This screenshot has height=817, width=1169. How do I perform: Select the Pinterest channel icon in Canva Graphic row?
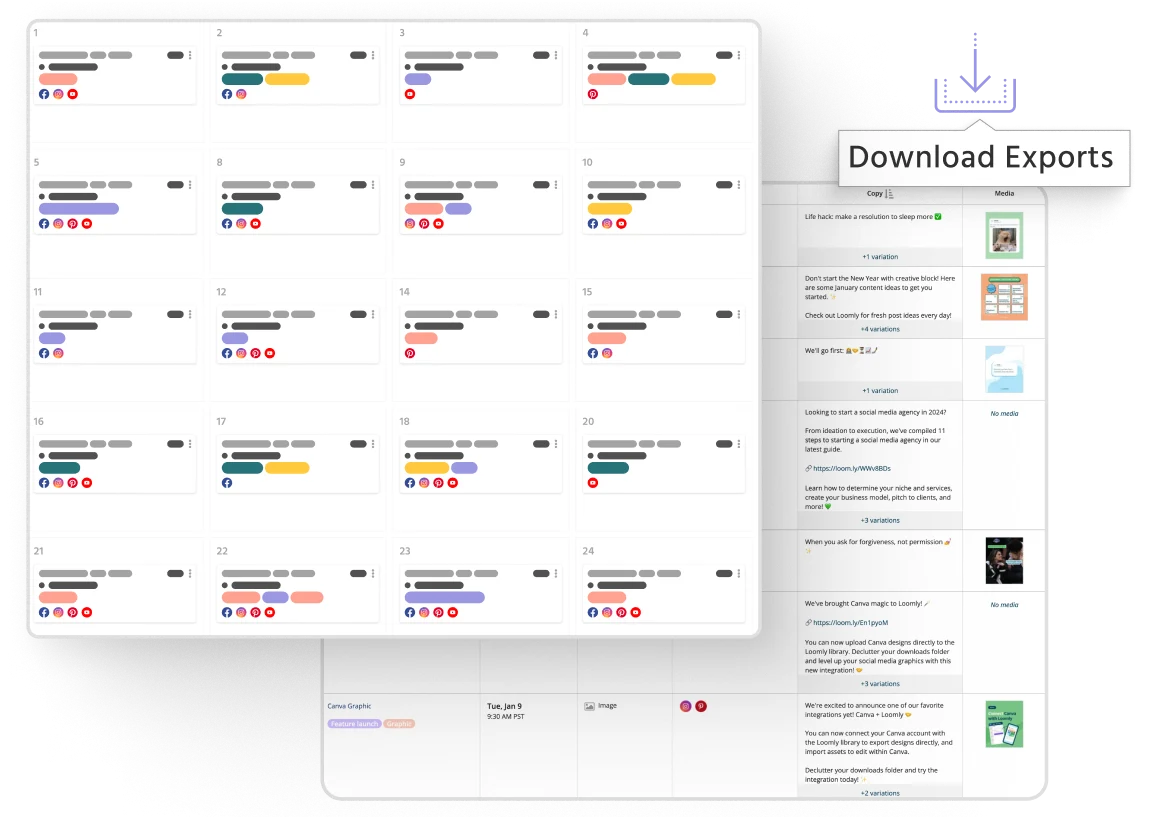click(702, 705)
